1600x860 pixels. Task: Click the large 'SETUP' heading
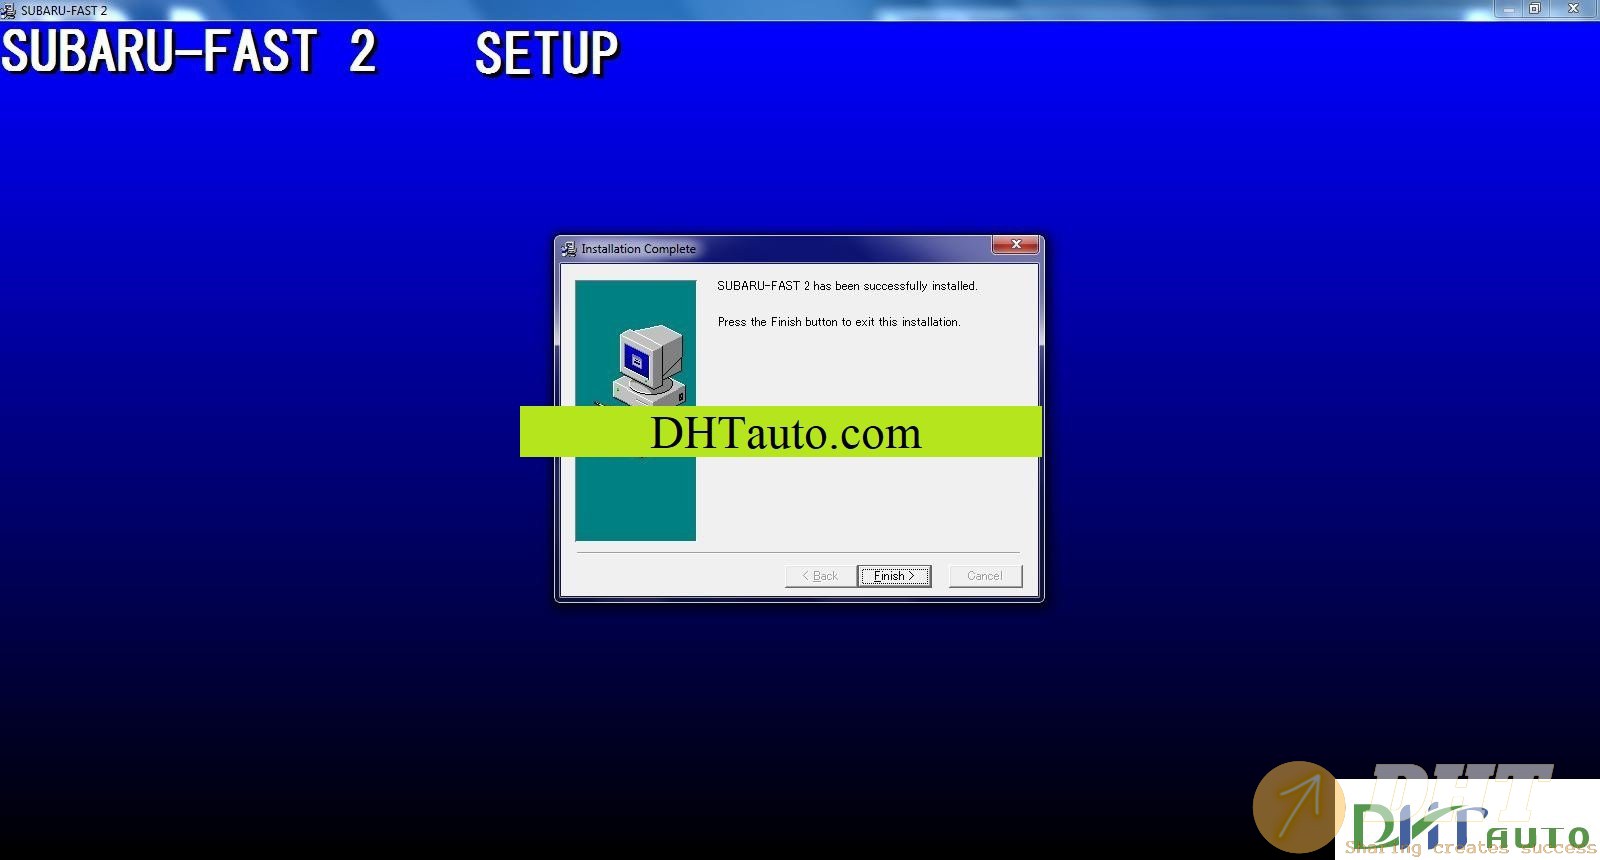click(x=547, y=53)
